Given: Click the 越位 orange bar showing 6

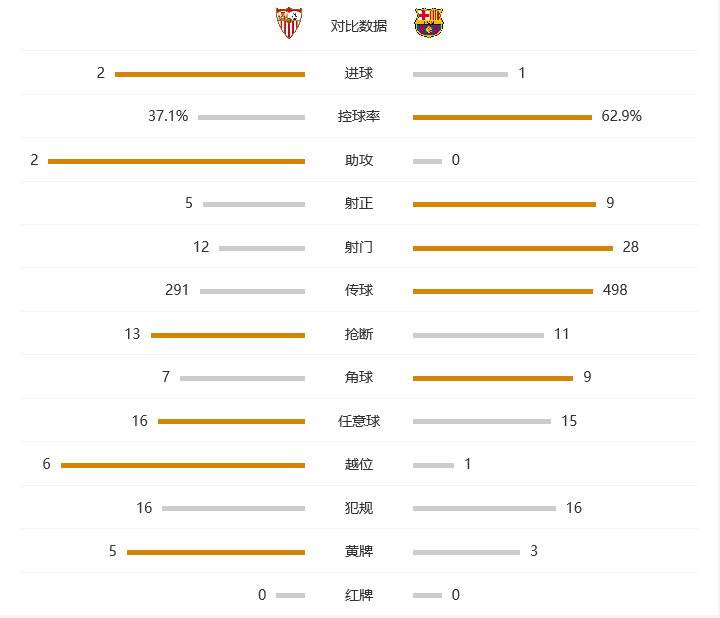Looking at the screenshot, I should click(183, 466).
